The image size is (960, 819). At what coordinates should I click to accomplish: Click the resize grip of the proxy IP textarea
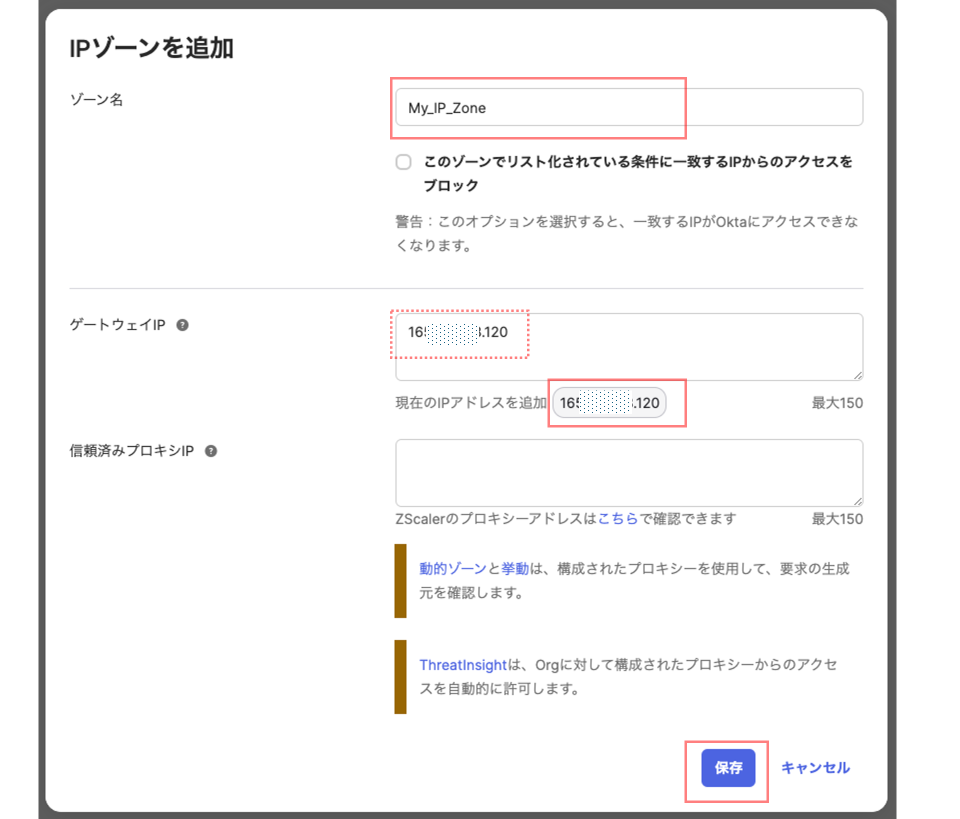857,501
